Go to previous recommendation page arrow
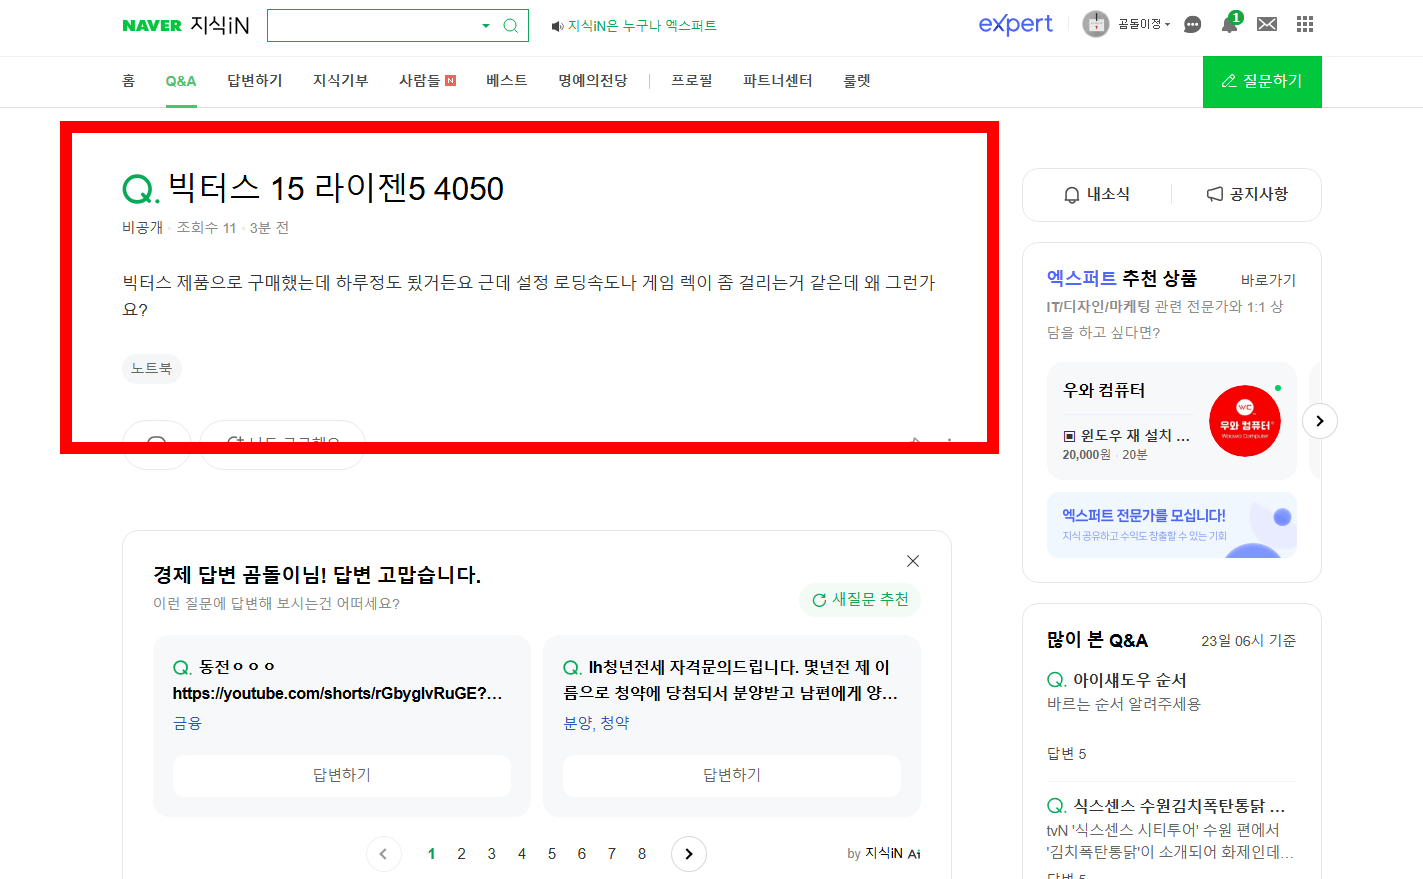1423x879 pixels. tap(384, 854)
